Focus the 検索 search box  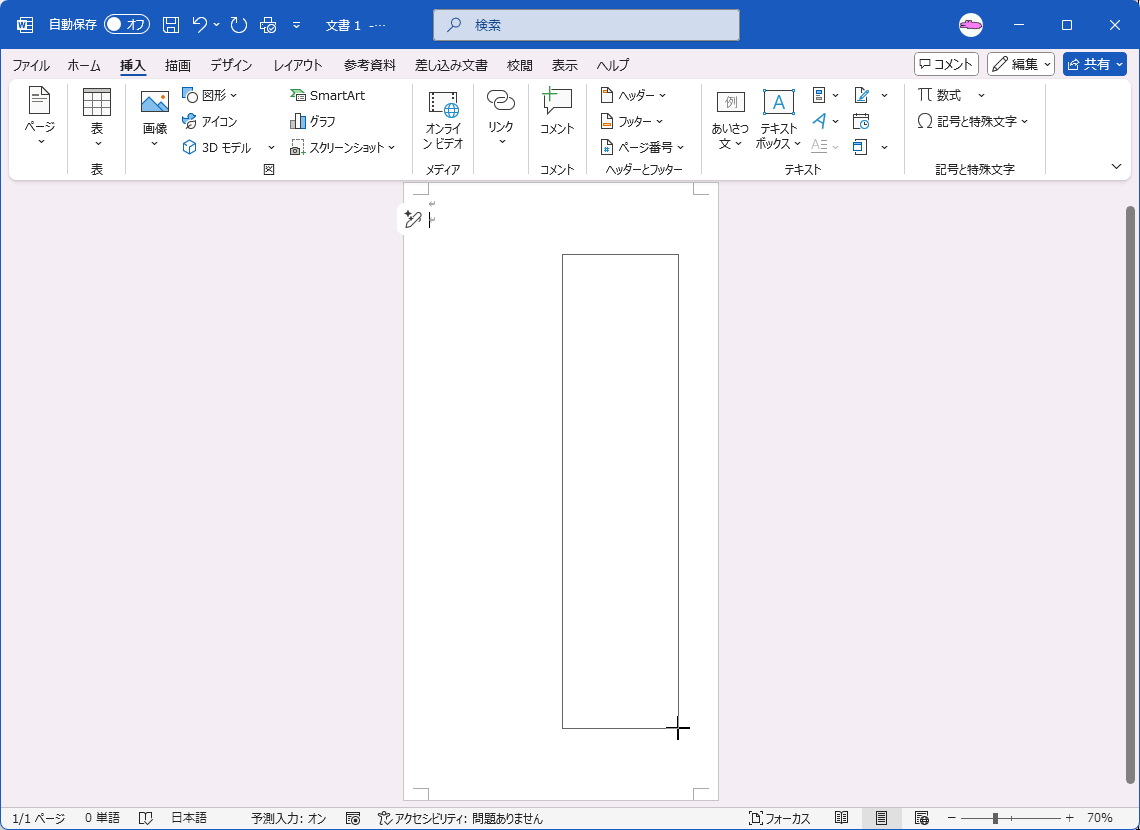[x=586, y=25]
